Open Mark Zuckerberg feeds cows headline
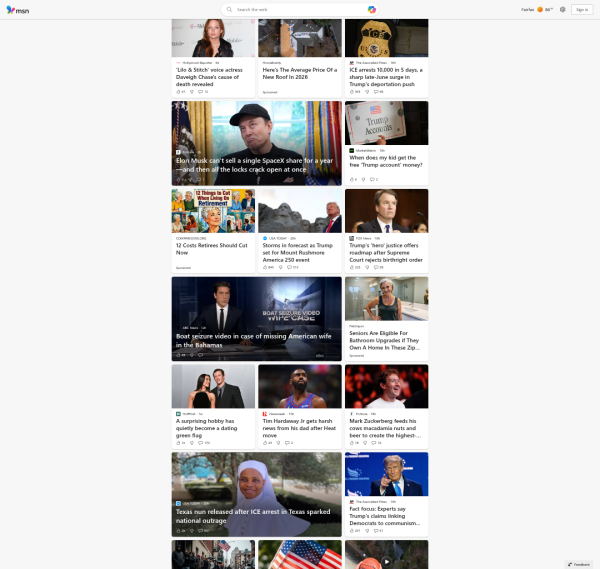Image resolution: width=600 pixels, height=569 pixels. (385, 428)
